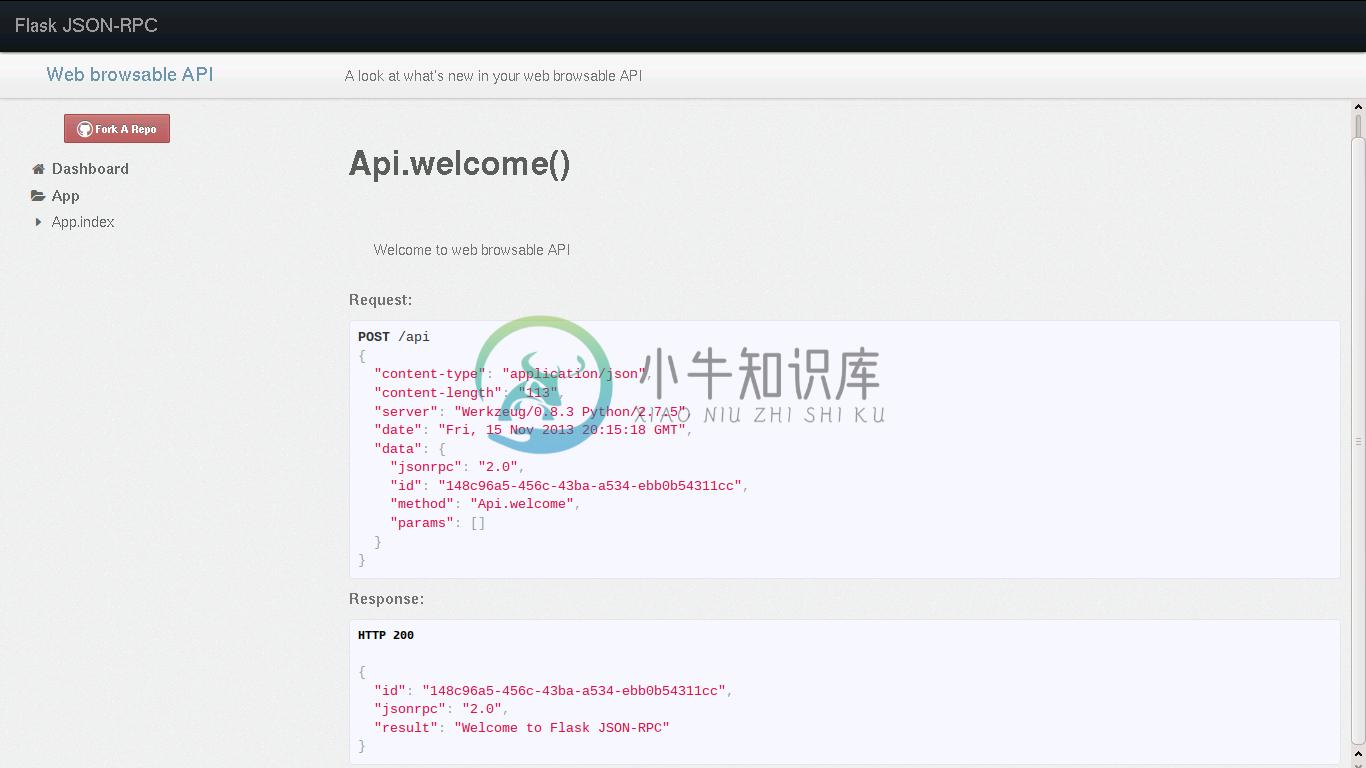The image size is (1366, 768).
Task: Click the response "result" value text
Action: pos(562,728)
